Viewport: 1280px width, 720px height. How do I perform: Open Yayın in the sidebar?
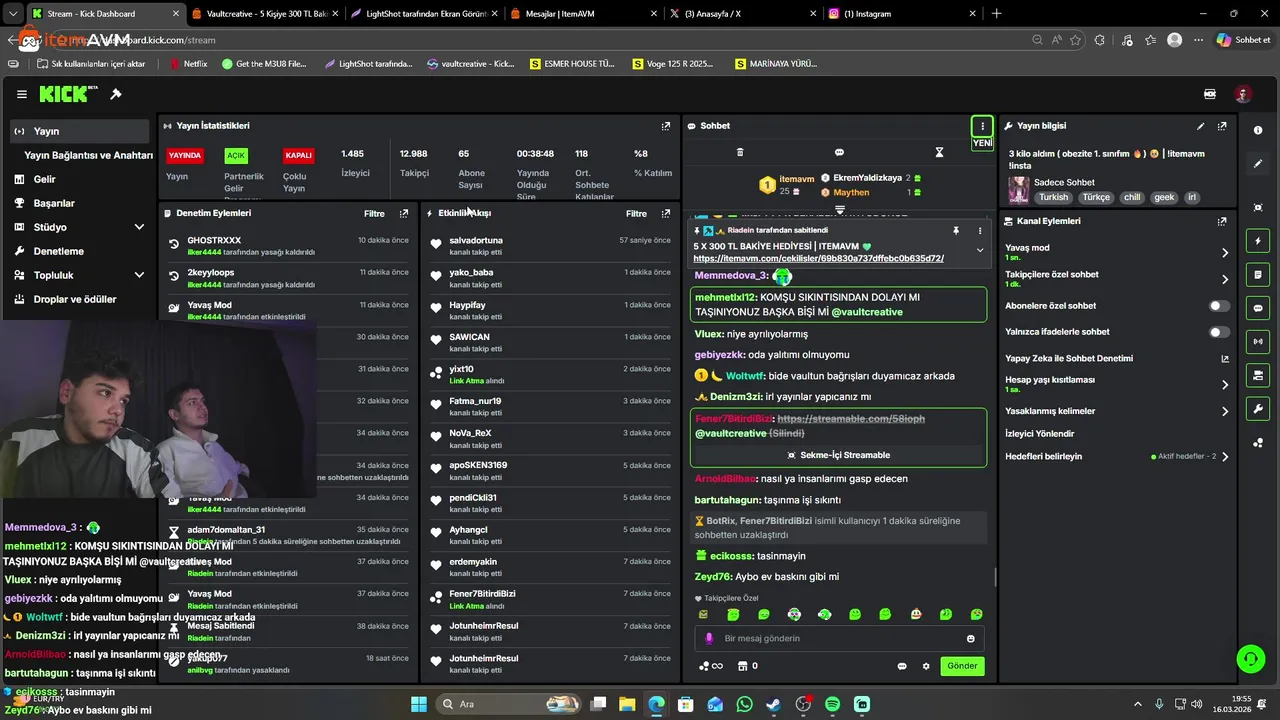point(80,131)
